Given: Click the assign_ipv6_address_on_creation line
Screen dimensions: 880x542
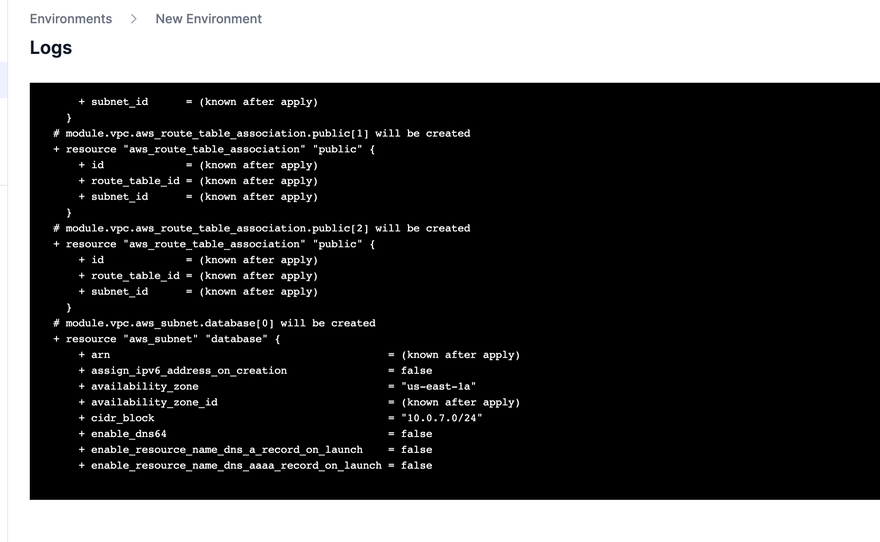Looking at the screenshot, I should [x=255, y=370].
